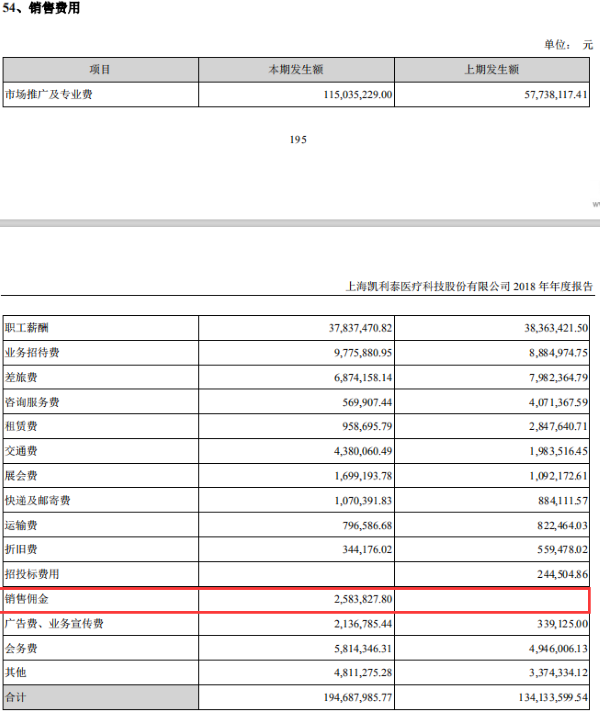600x714 pixels.
Task: Click the section heading 54、销售费用
Action: [x=41, y=8]
